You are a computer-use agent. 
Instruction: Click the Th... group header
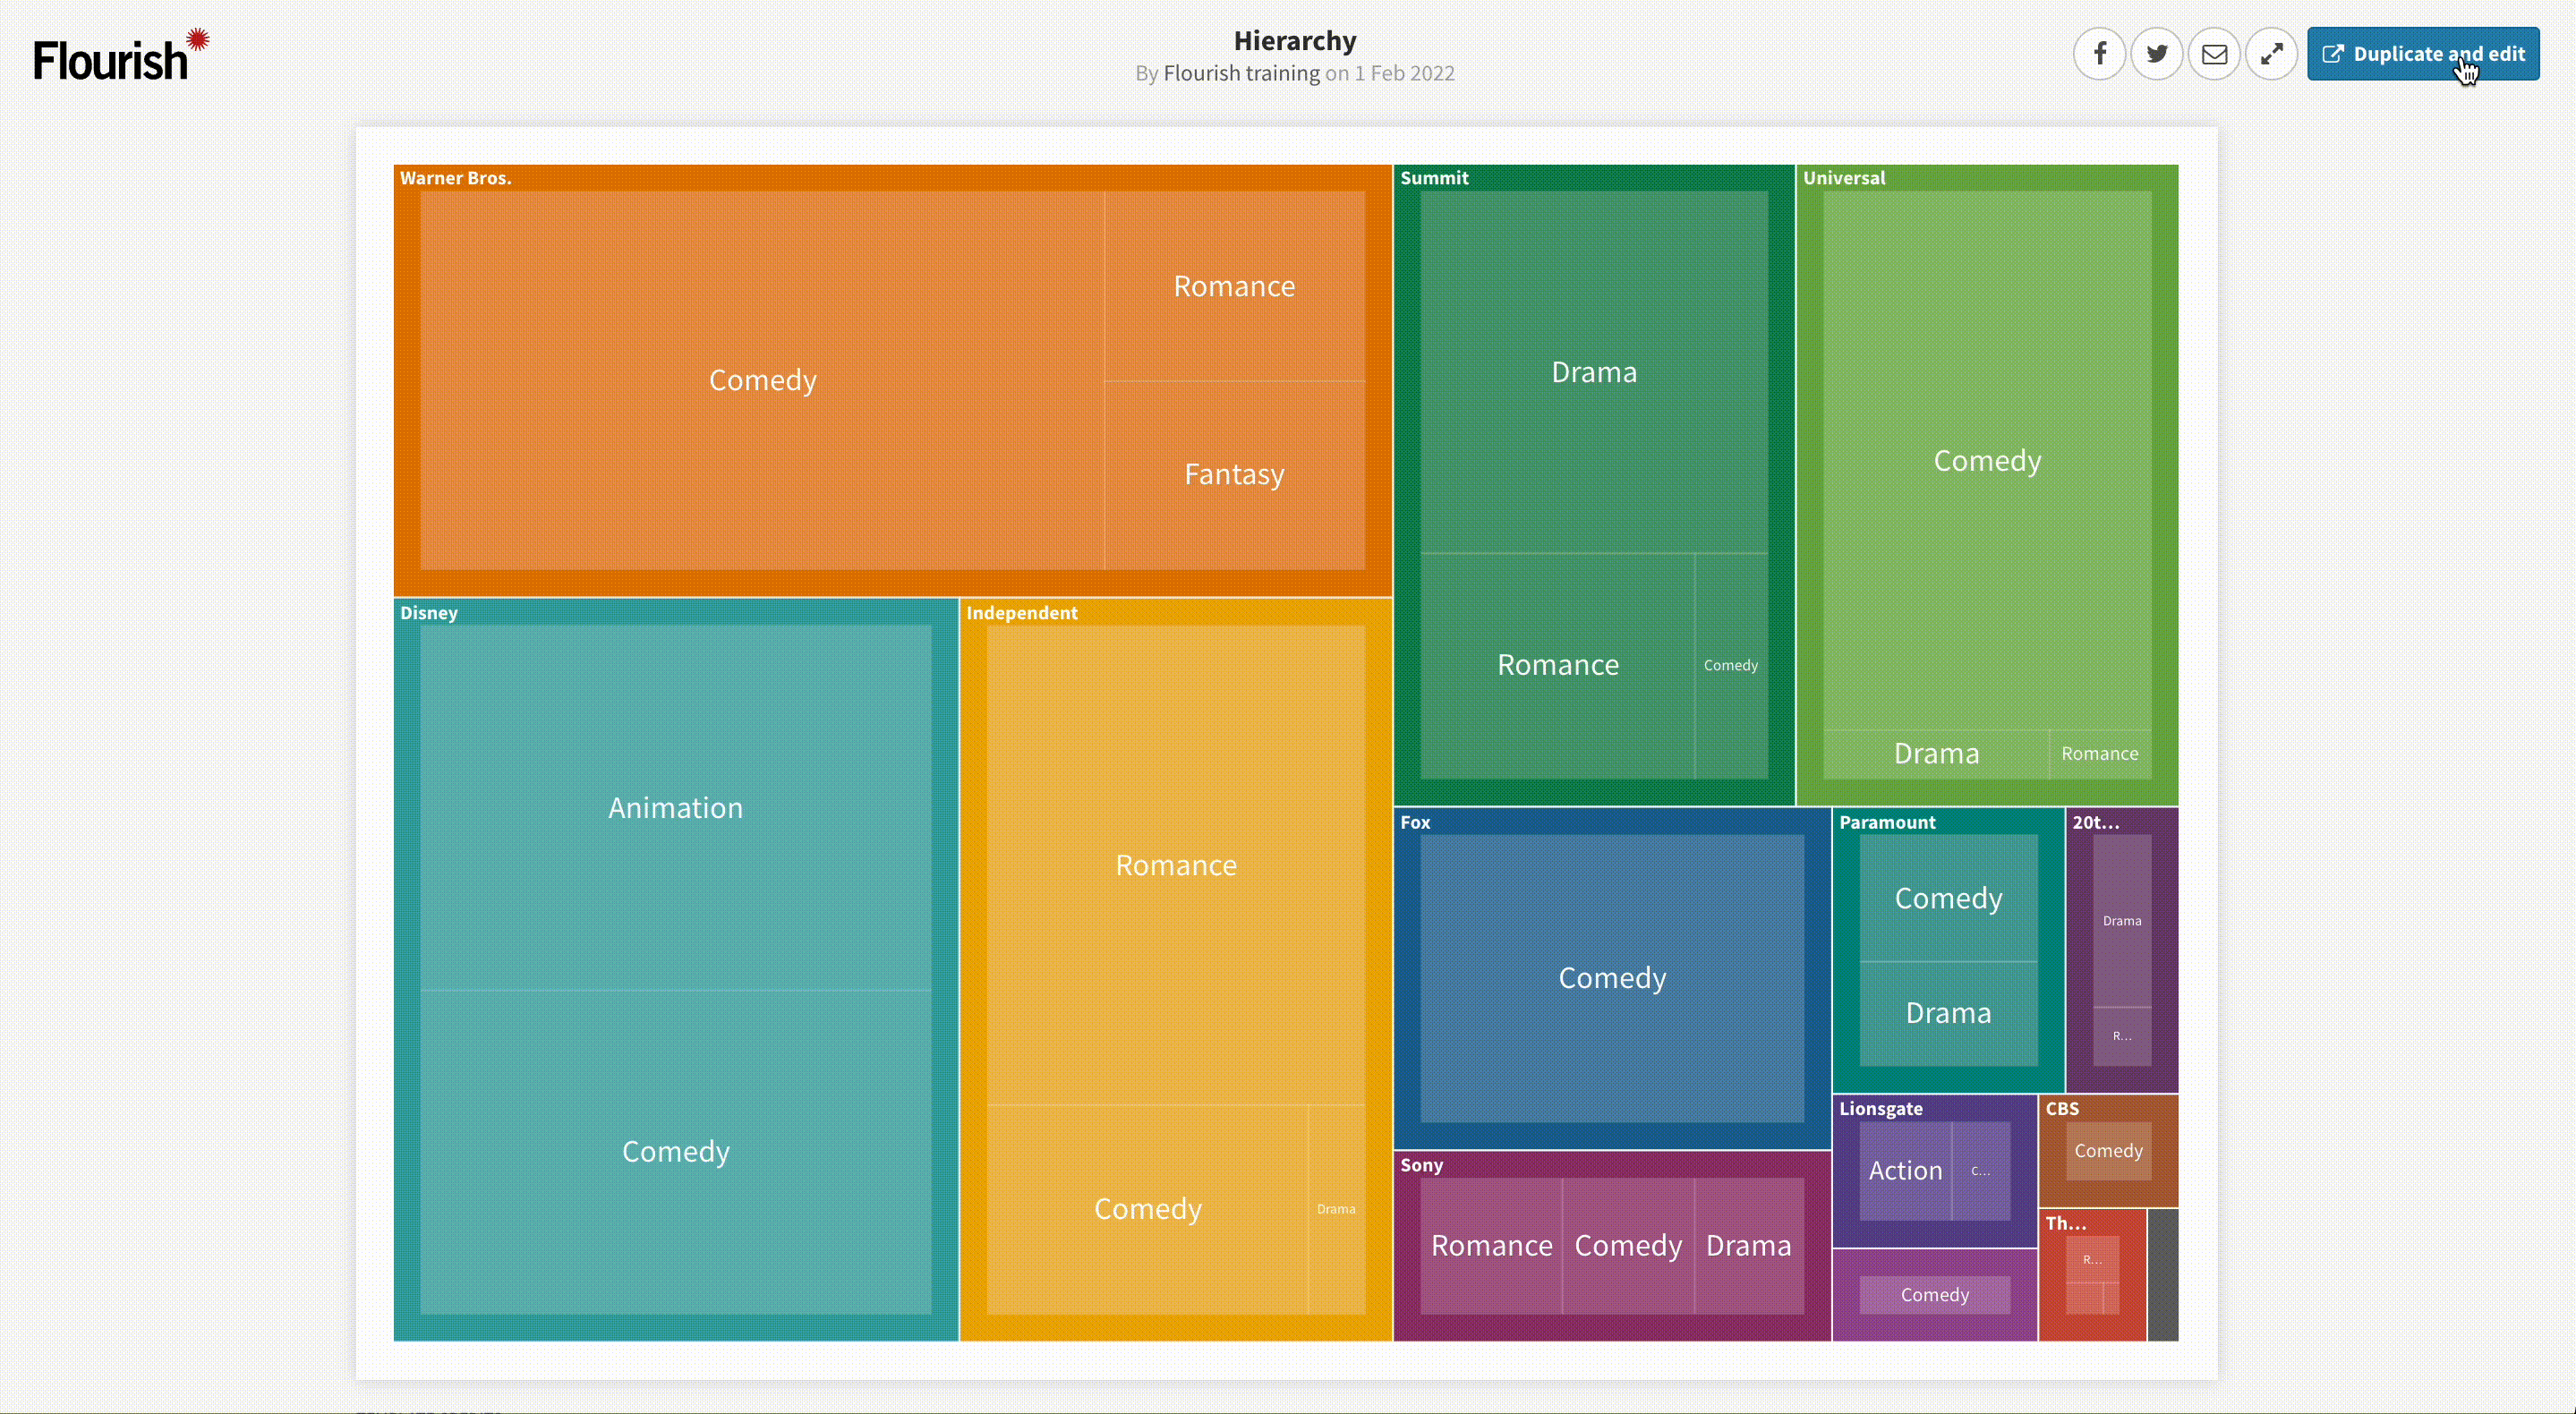[2065, 1223]
